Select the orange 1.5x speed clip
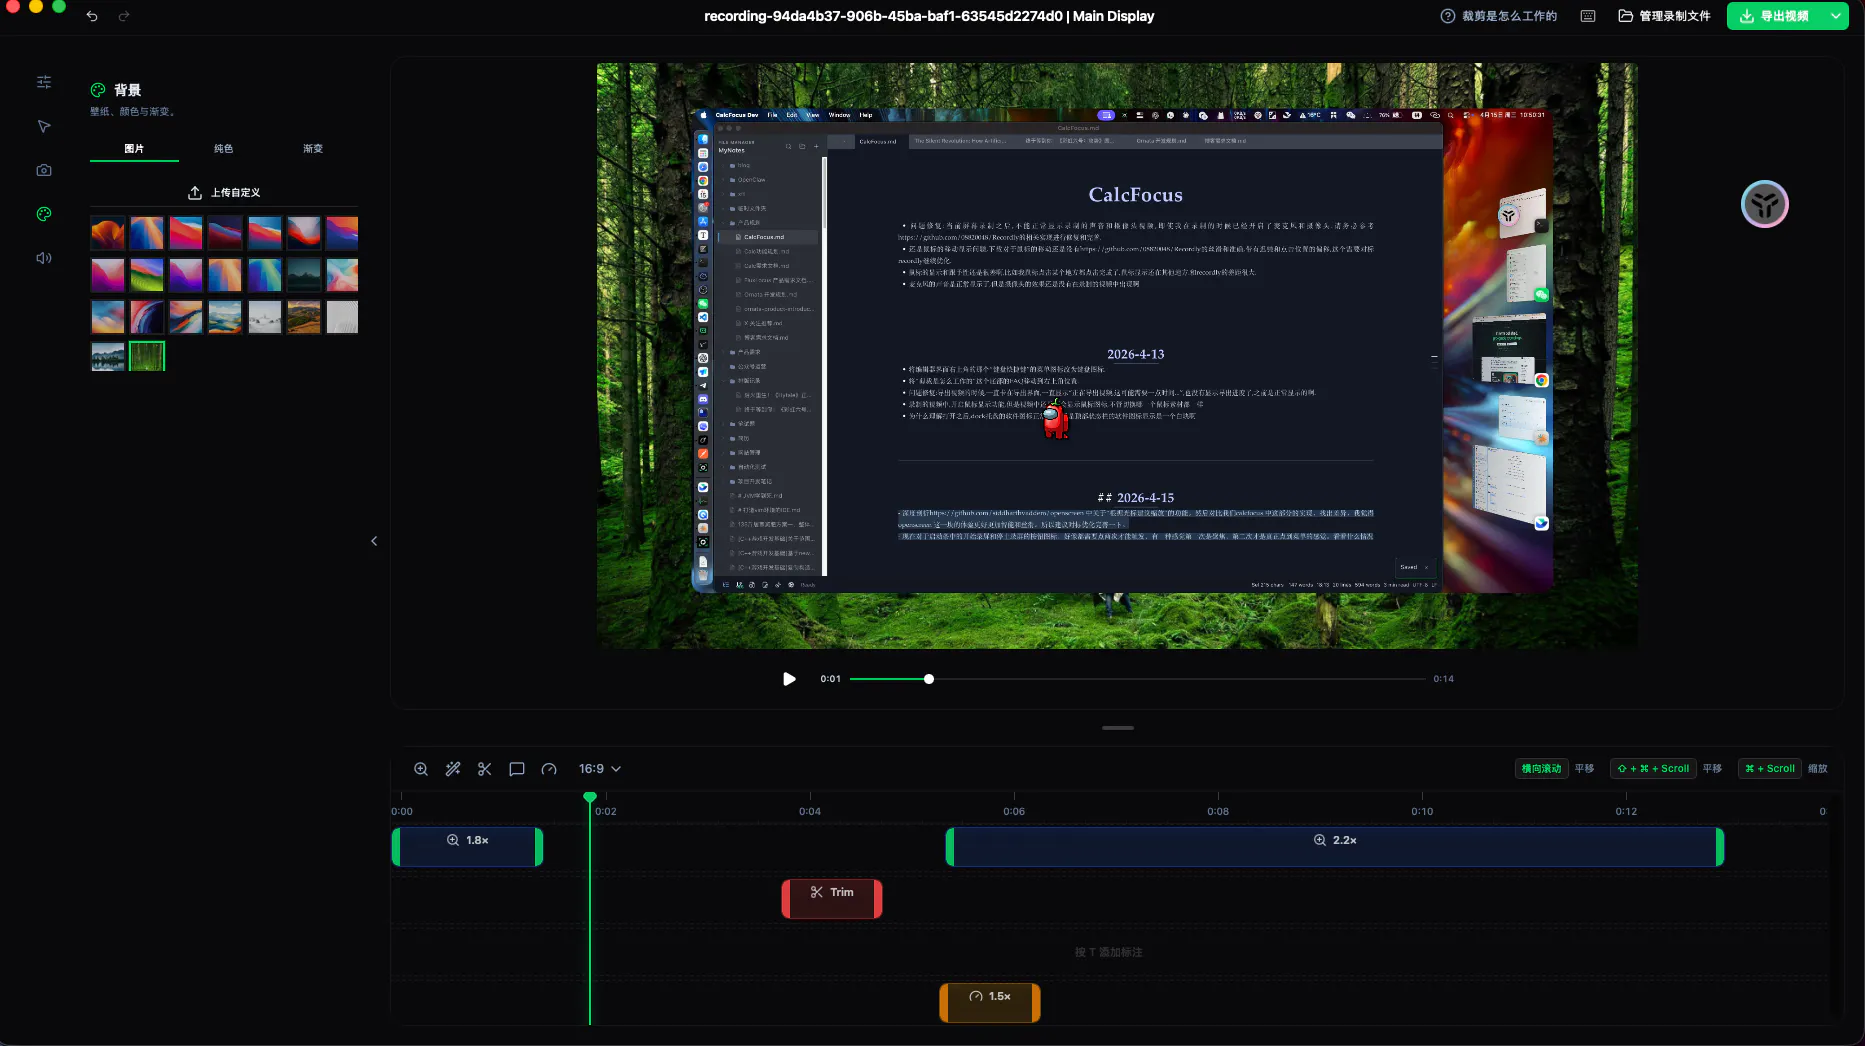This screenshot has width=1865, height=1046. click(990, 1003)
